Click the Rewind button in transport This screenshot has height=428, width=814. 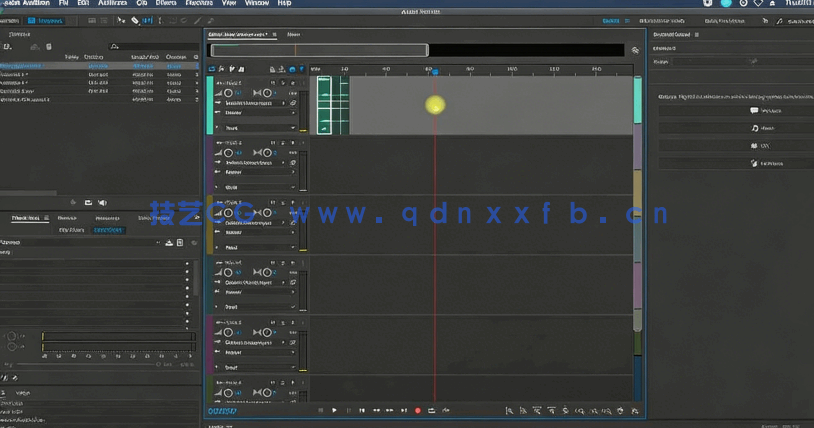click(376, 410)
